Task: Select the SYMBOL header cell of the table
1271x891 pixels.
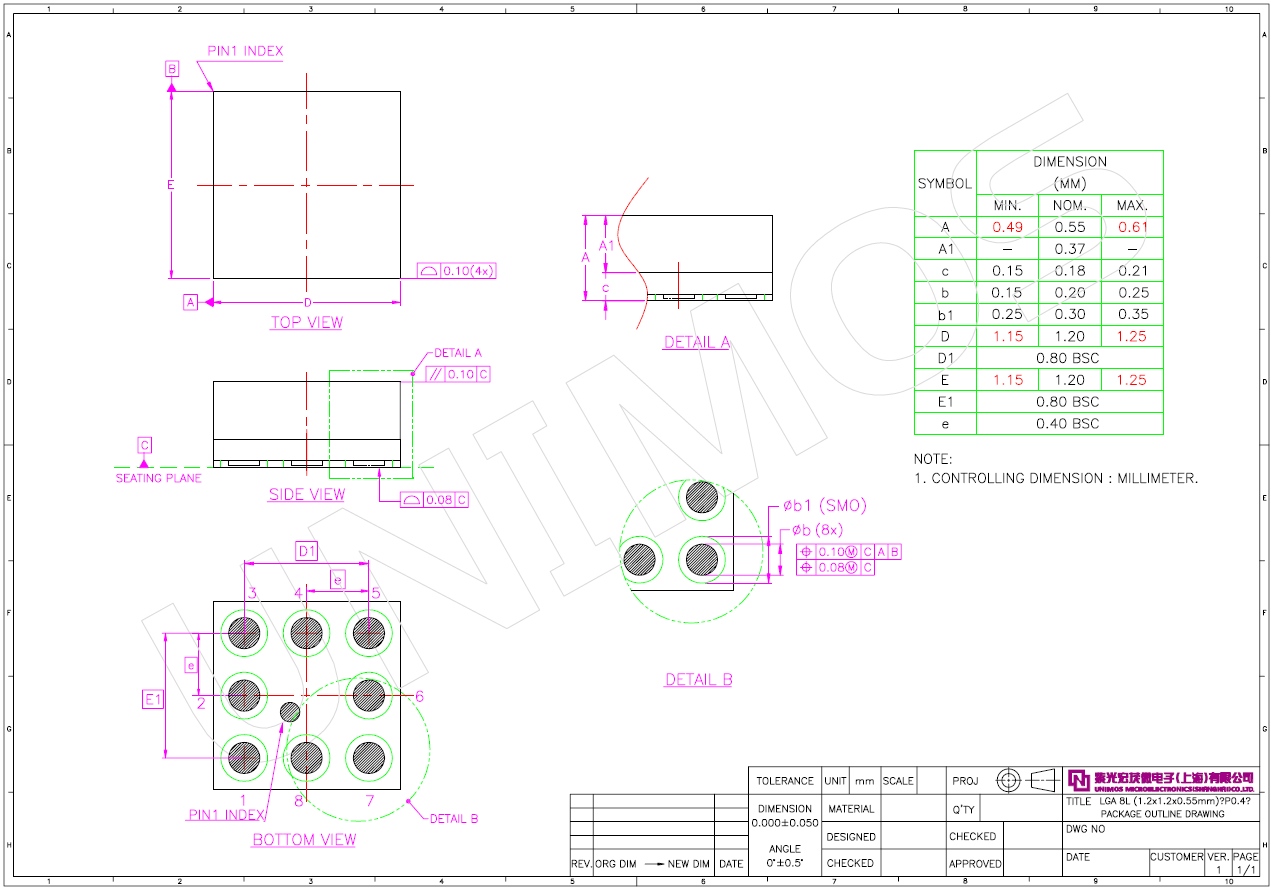Action: (x=945, y=184)
